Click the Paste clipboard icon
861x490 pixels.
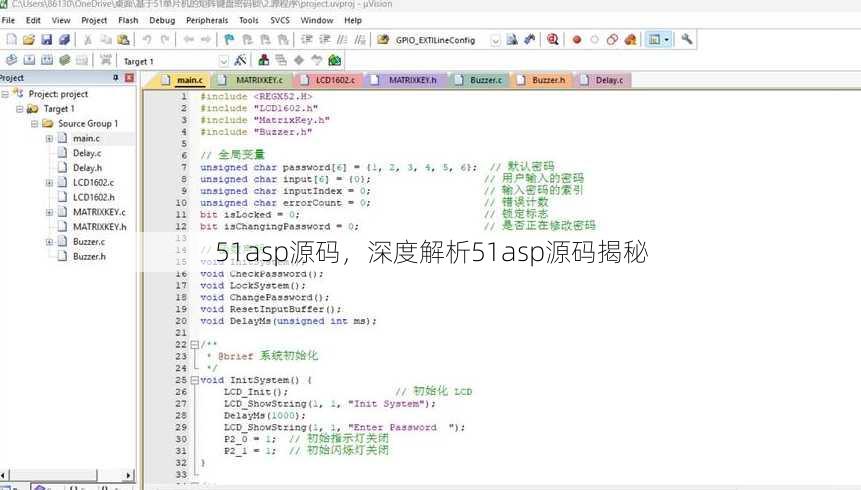[124, 40]
